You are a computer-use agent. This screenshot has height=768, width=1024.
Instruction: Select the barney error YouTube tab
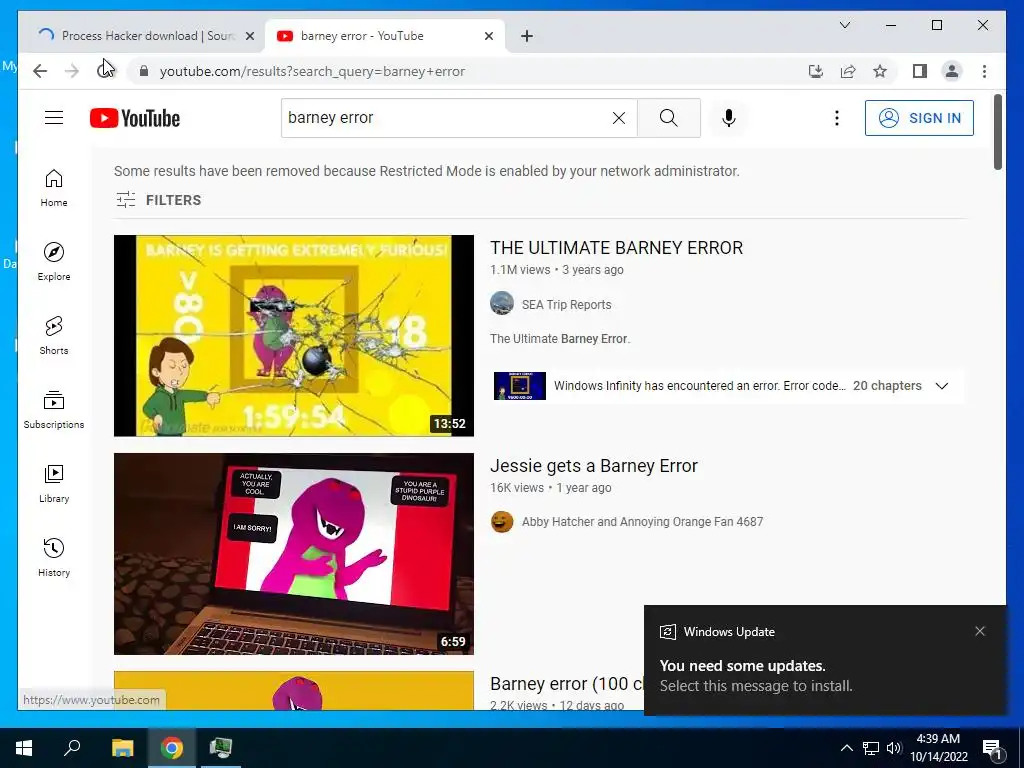pos(385,36)
